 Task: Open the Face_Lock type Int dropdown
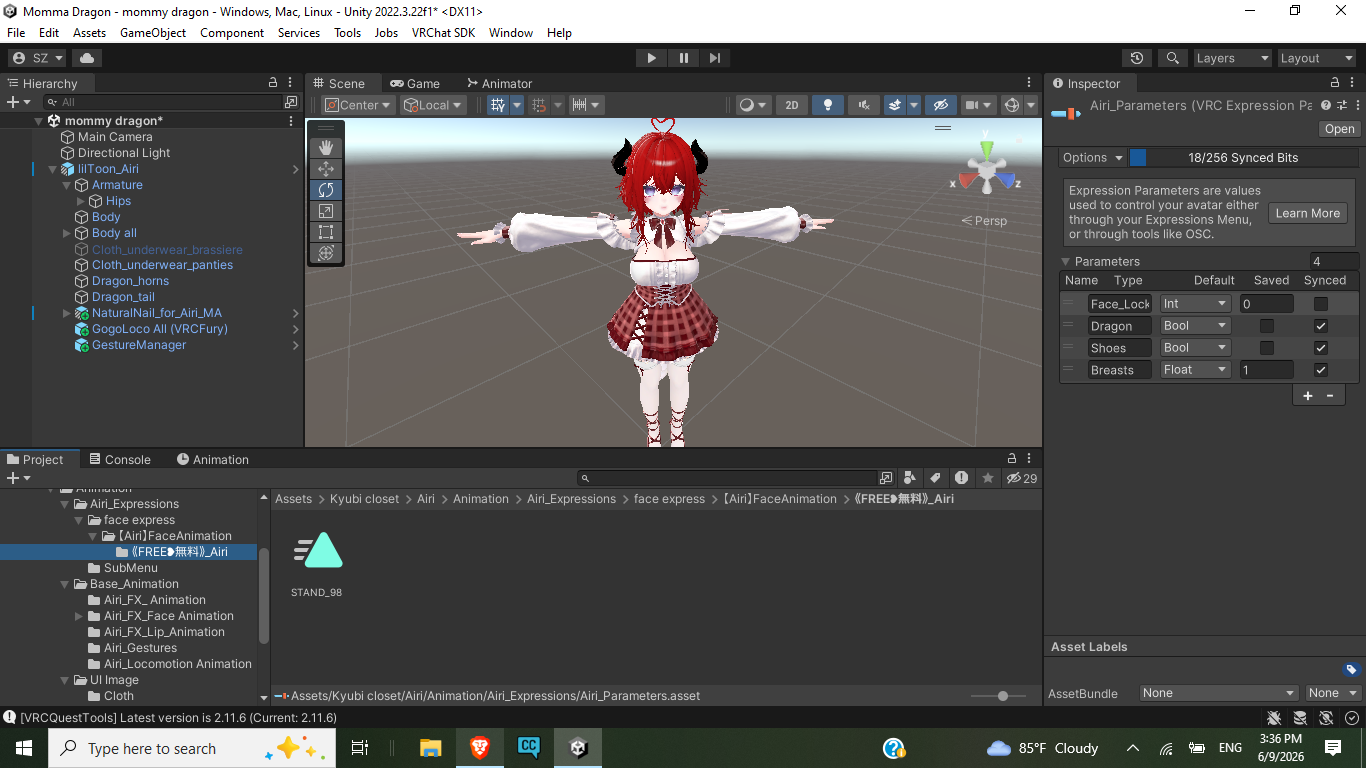point(1195,304)
